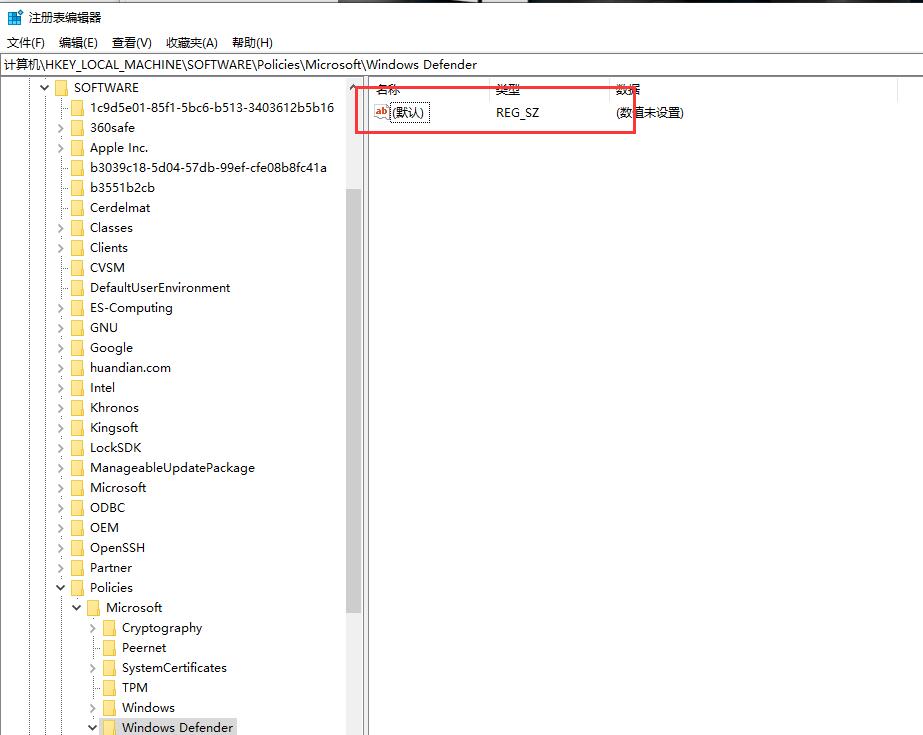923x735 pixels.
Task: Select the Classes key label
Action: pyautogui.click(x=111, y=228)
